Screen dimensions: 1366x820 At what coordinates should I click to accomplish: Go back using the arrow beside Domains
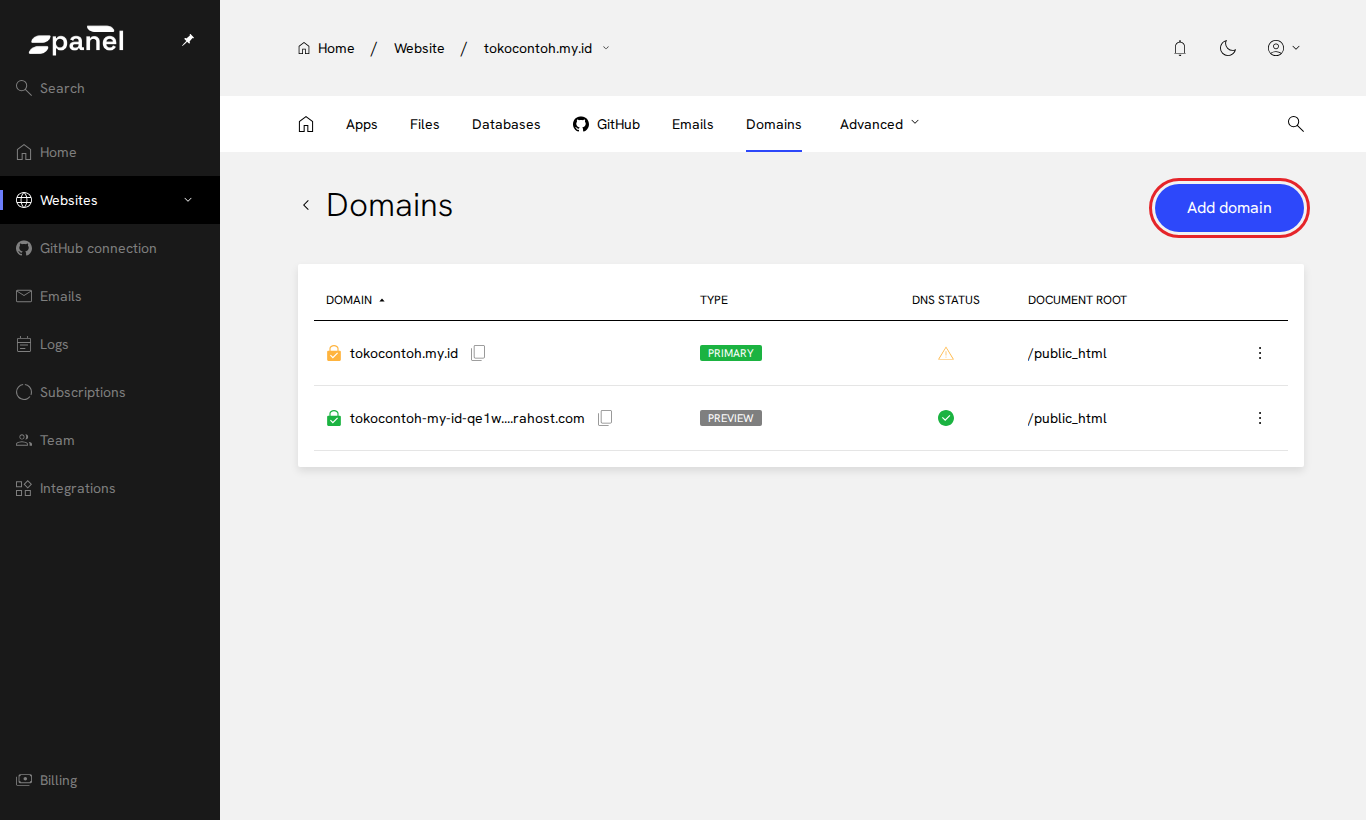click(306, 205)
